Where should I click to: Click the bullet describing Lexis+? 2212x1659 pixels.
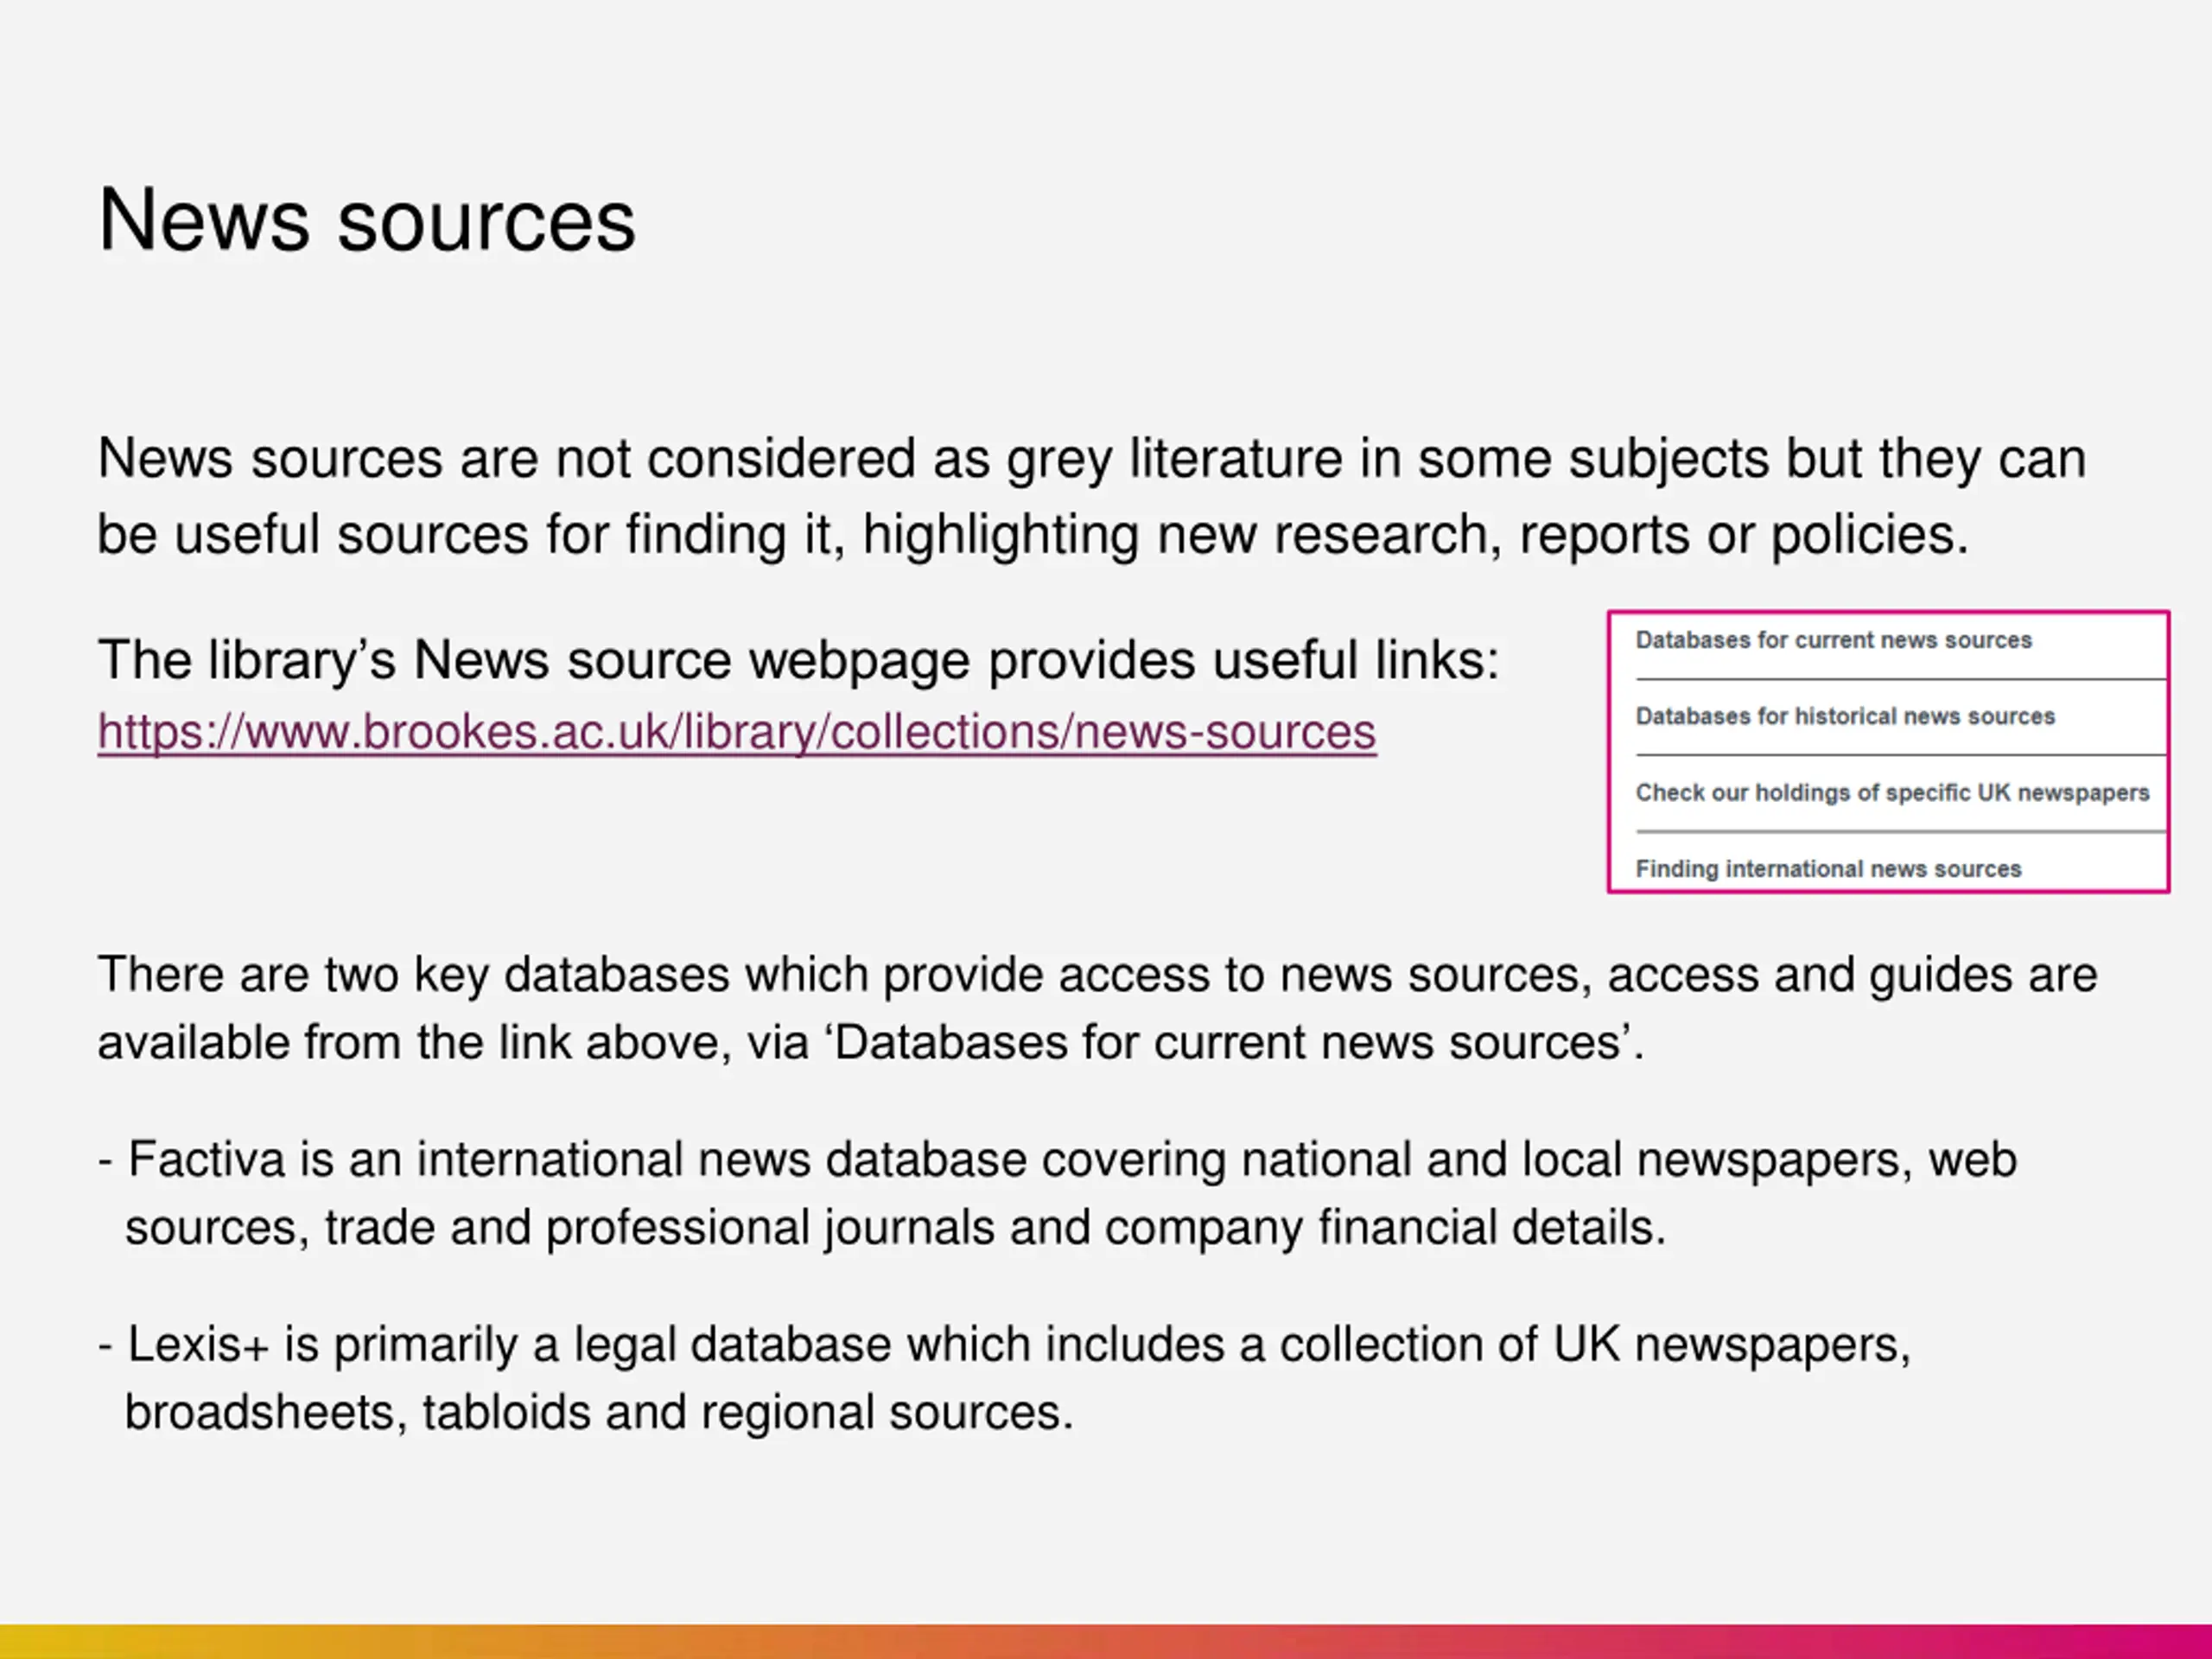(x=1004, y=1378)
